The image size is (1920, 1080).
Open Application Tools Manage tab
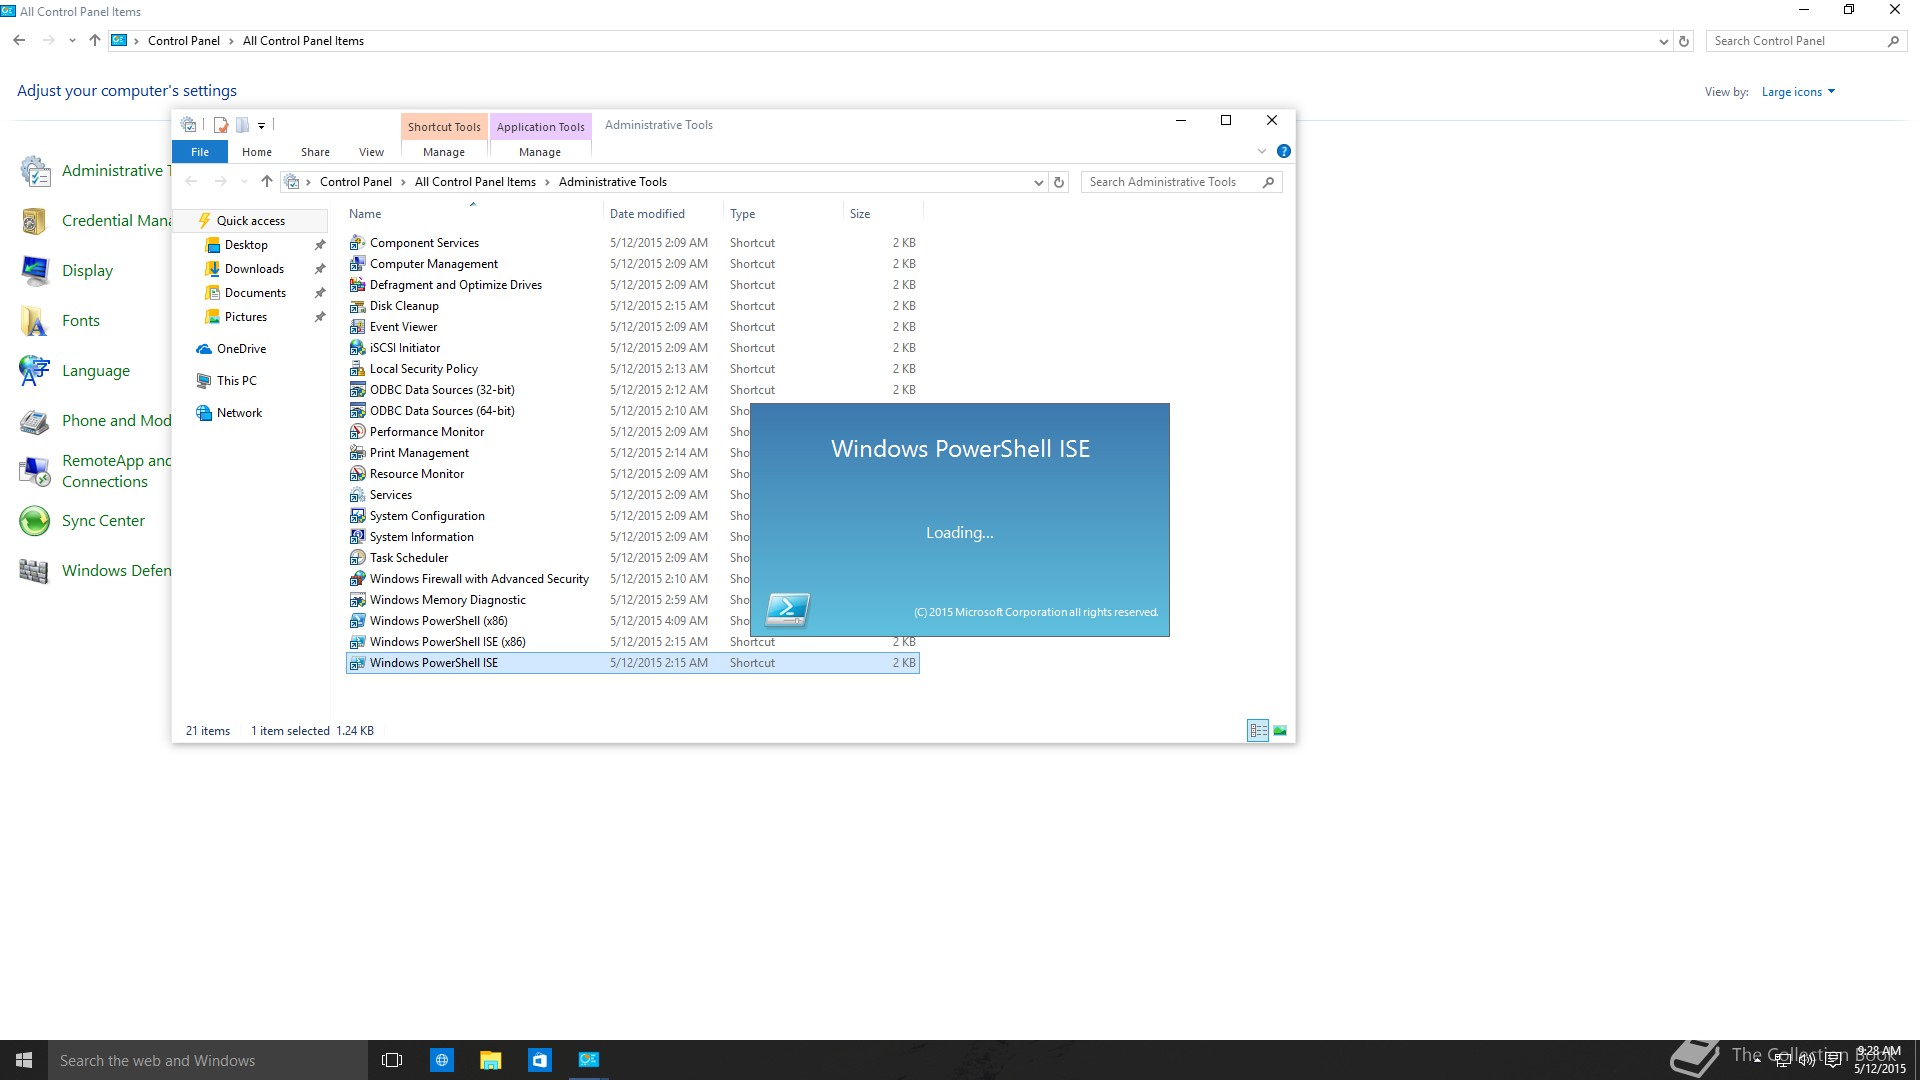540,152
